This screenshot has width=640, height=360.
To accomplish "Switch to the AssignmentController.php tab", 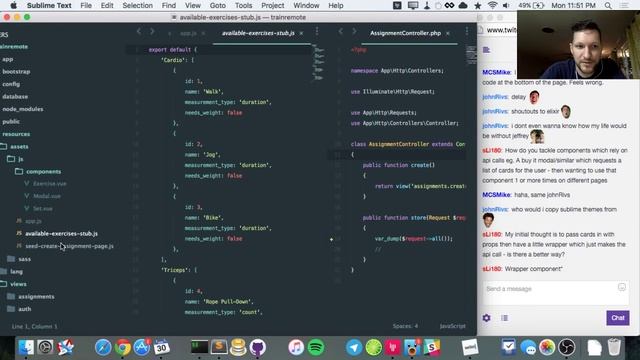I will [405, 33].
